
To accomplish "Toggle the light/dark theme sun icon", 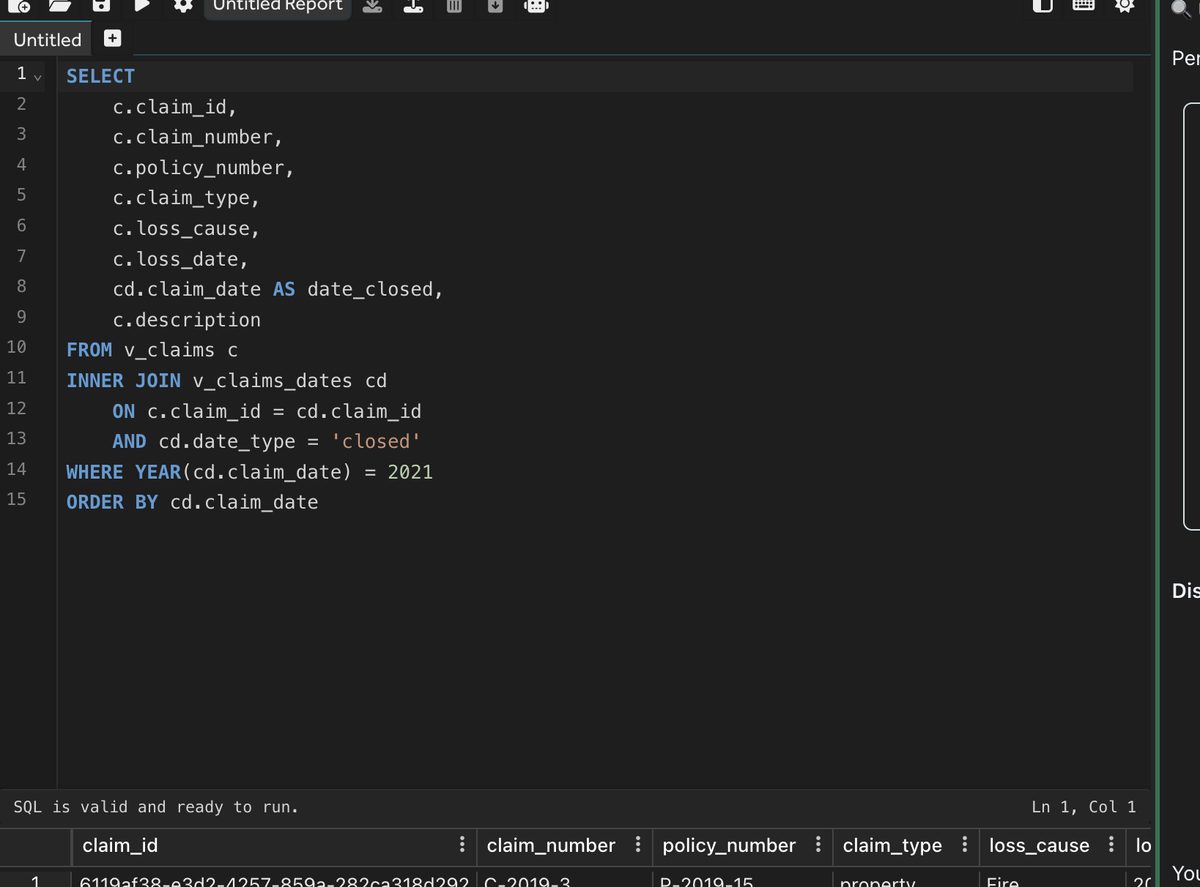I will [1124, 6].
